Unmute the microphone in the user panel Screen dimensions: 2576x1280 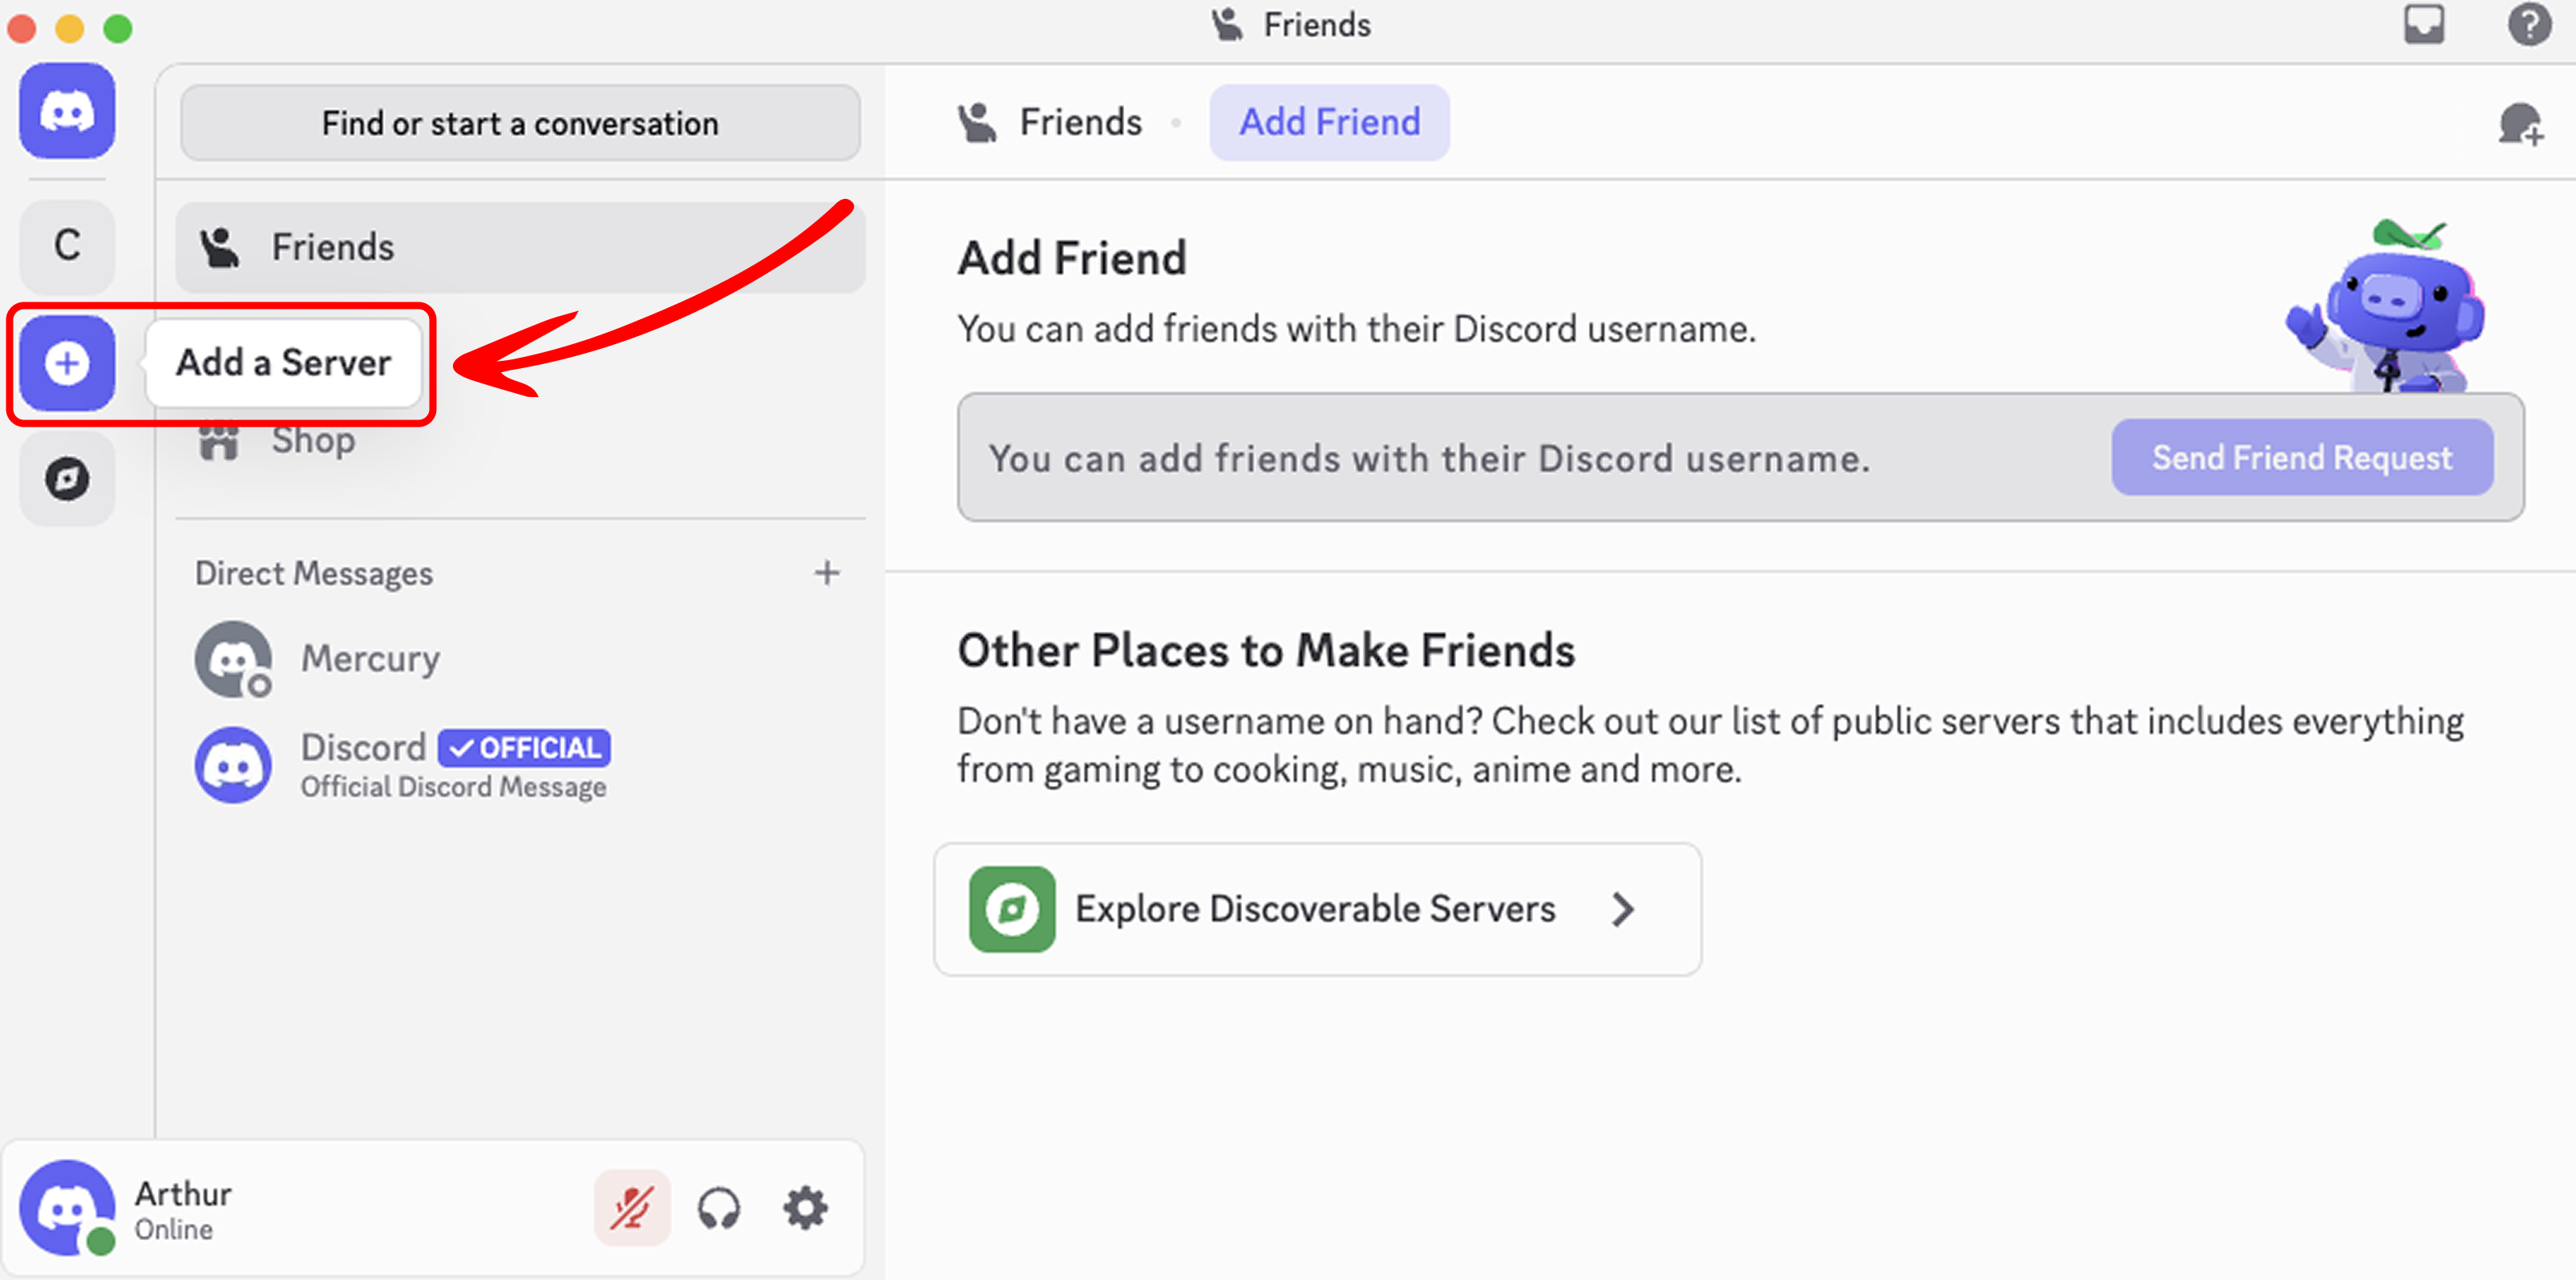632,1208
